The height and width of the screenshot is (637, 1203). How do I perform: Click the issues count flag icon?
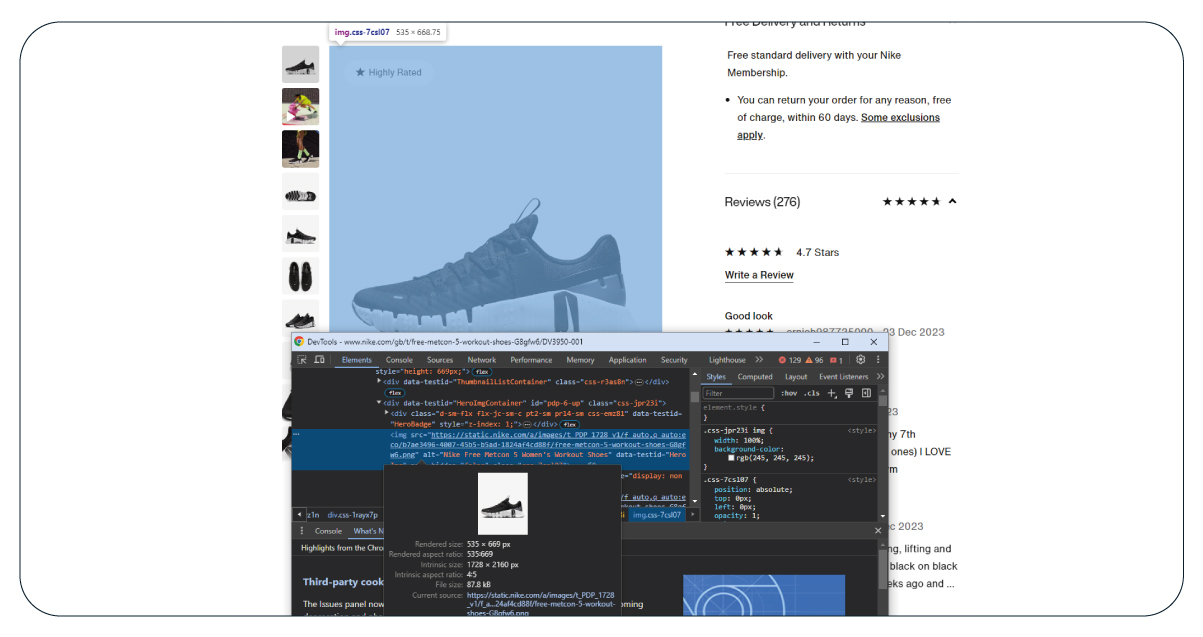click(836, 360)
